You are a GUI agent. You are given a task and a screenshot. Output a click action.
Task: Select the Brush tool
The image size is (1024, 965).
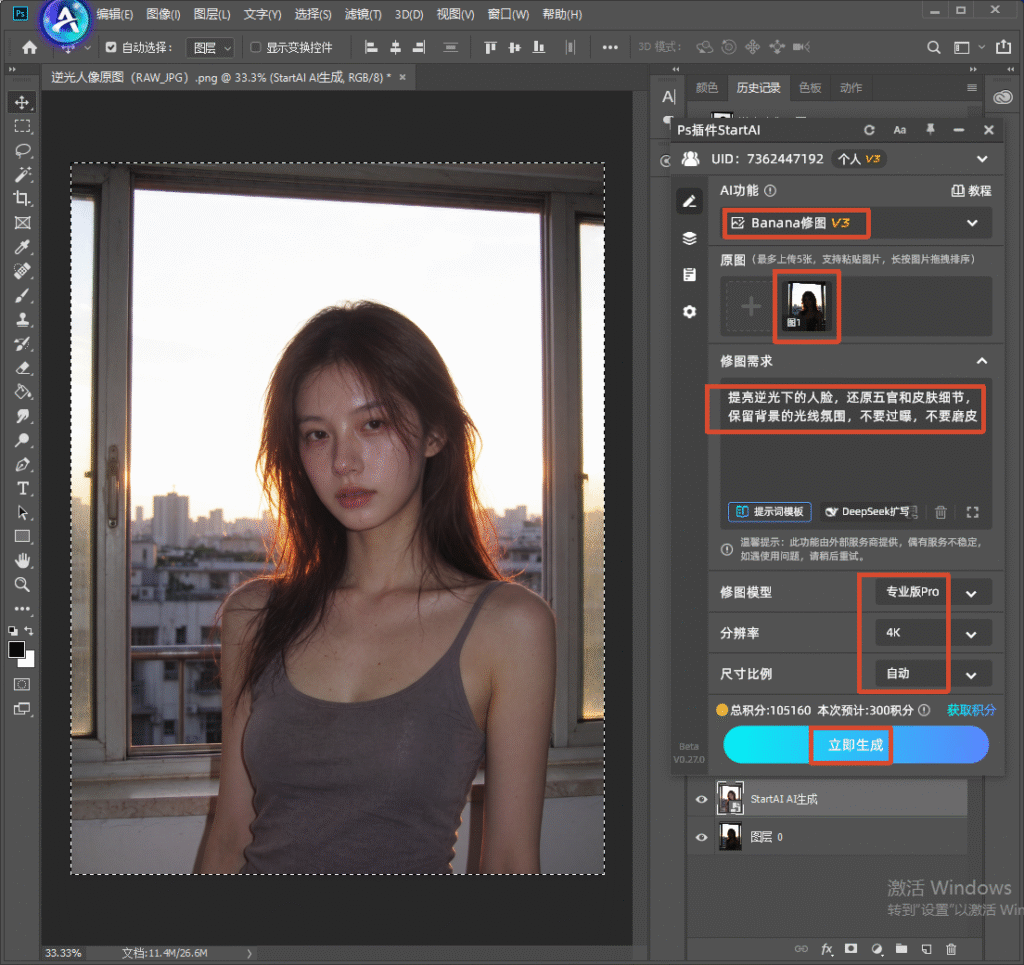click(x=22, y=295)
